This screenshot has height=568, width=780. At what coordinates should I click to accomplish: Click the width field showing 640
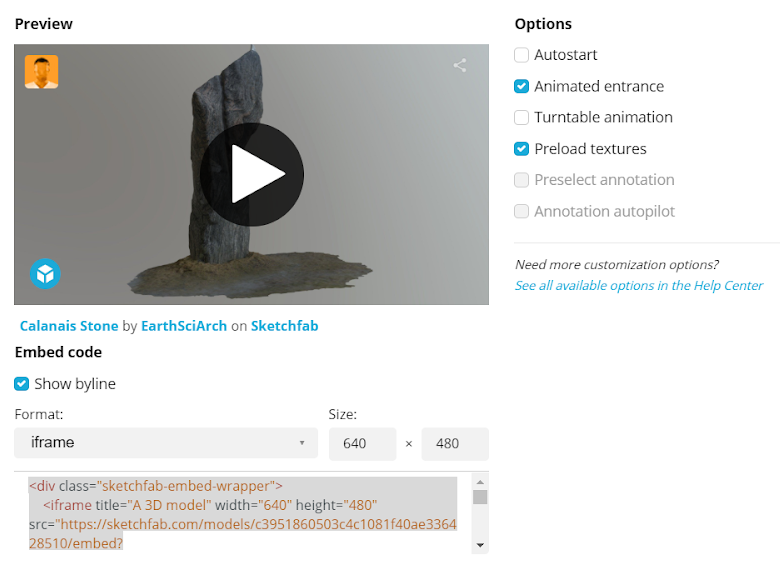[x=362, y=443]
